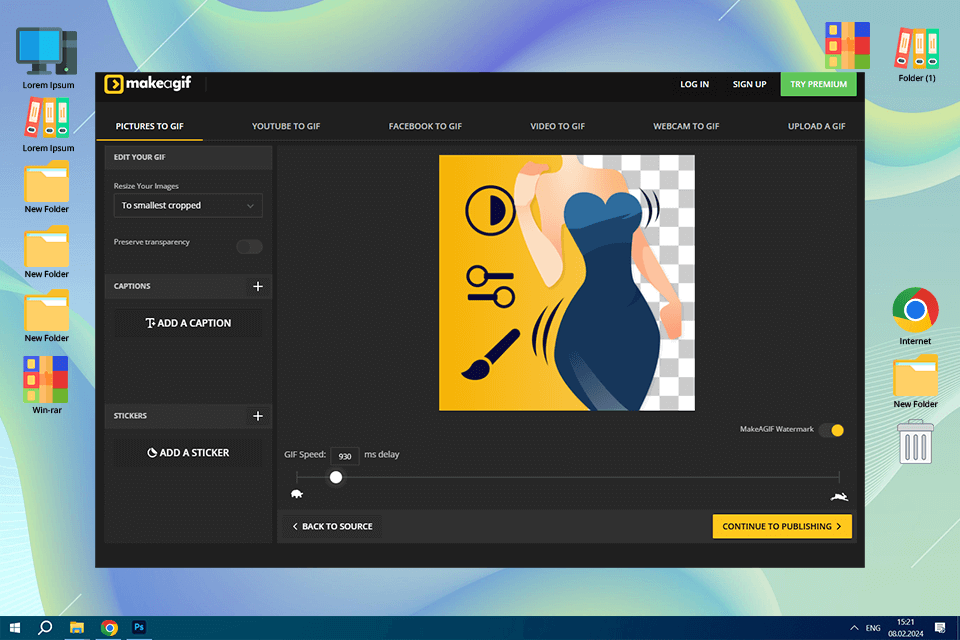Click the GIF speed slider handle
The height and width of the screenshot is (640, 960).
(336, 477)
